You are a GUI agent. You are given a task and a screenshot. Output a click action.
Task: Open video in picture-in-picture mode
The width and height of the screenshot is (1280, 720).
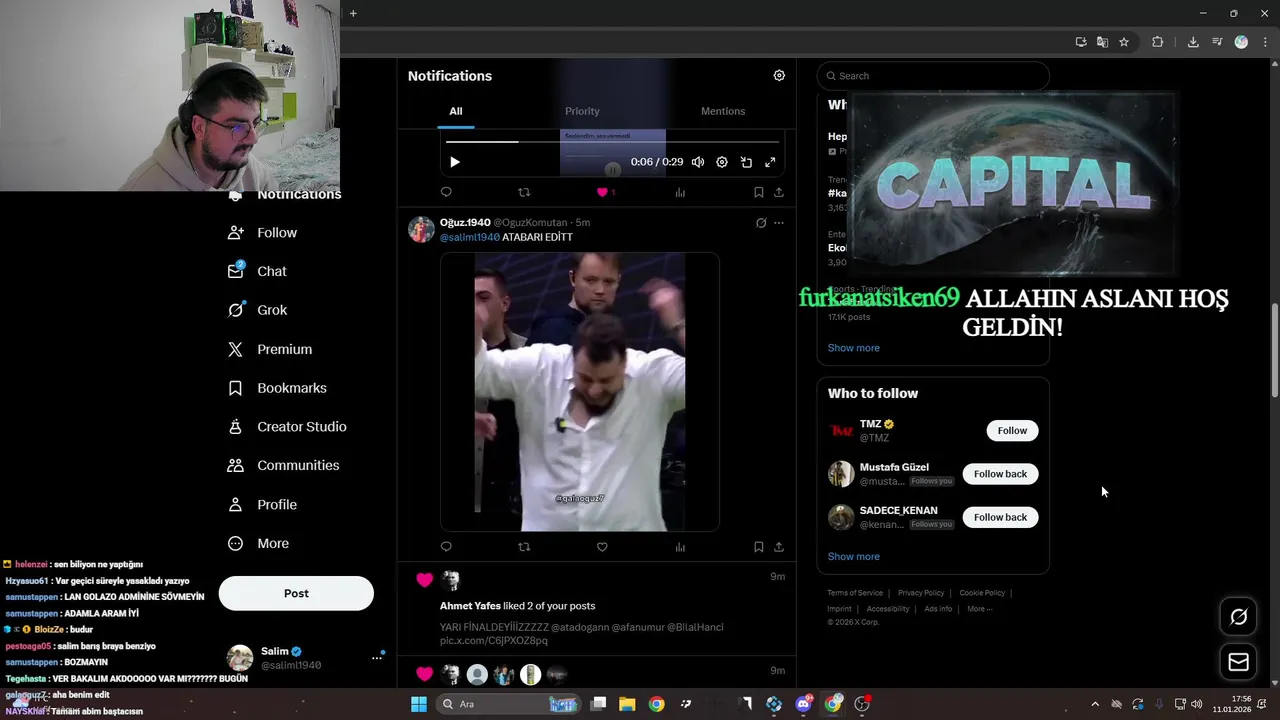pos(746,162)
